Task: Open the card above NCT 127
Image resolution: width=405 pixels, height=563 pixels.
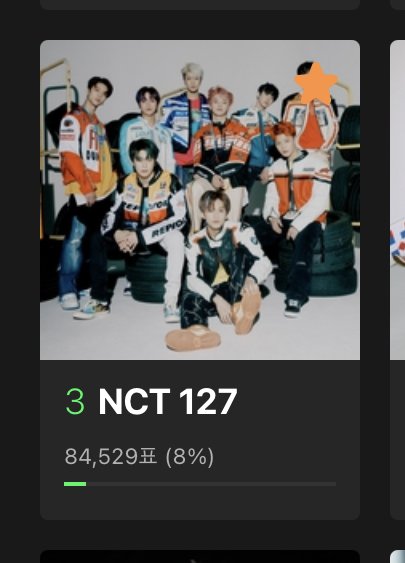Action: coord(200,5)
